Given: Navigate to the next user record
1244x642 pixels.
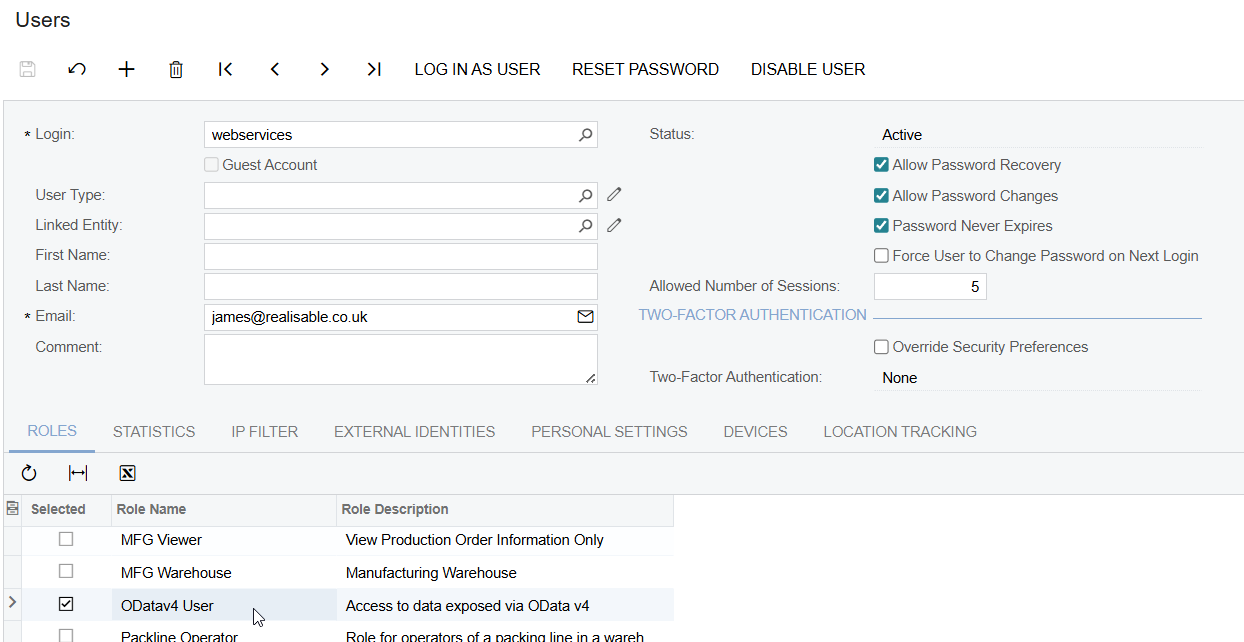Looking at the screenshot, I should (x=324, y=69).
